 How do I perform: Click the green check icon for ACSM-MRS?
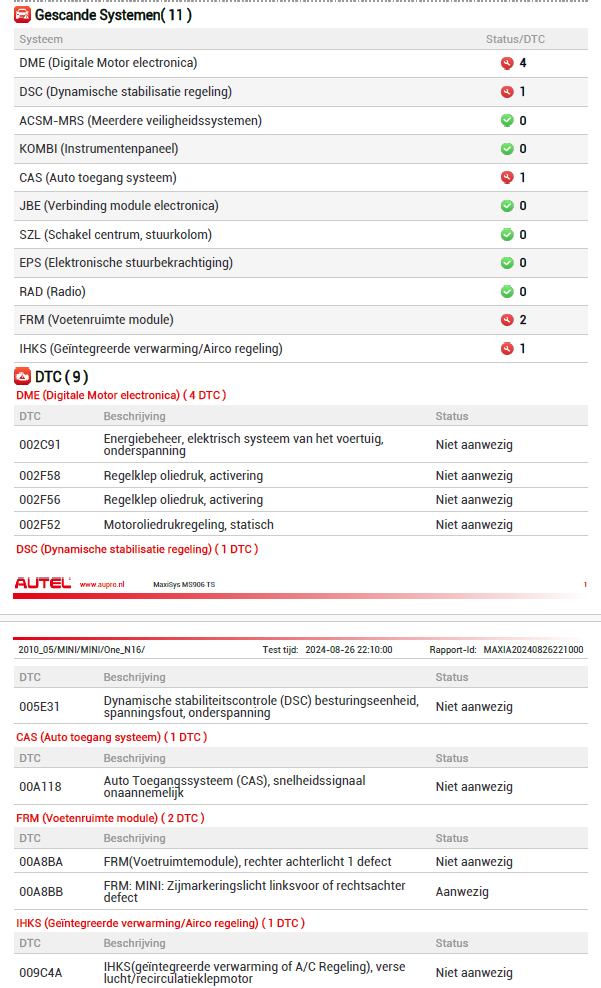pos(507,121)
